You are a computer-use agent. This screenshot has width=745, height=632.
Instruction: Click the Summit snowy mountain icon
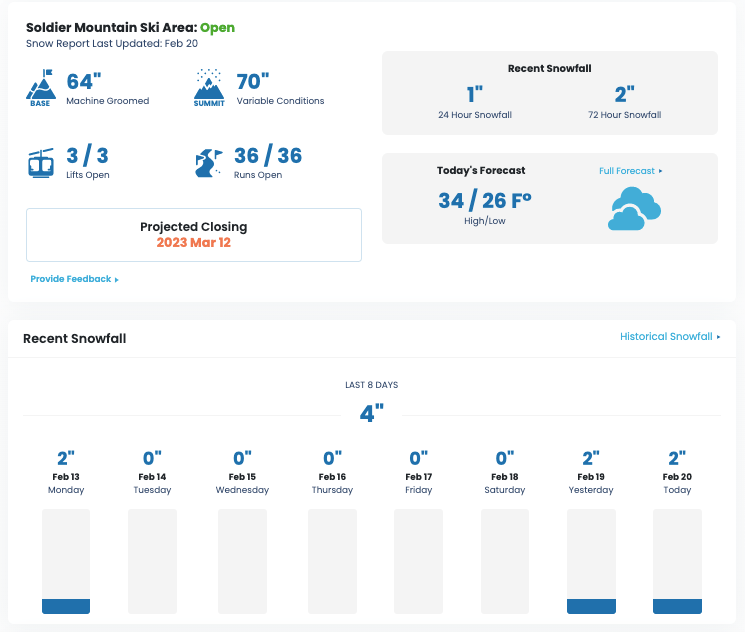[209, 88]
